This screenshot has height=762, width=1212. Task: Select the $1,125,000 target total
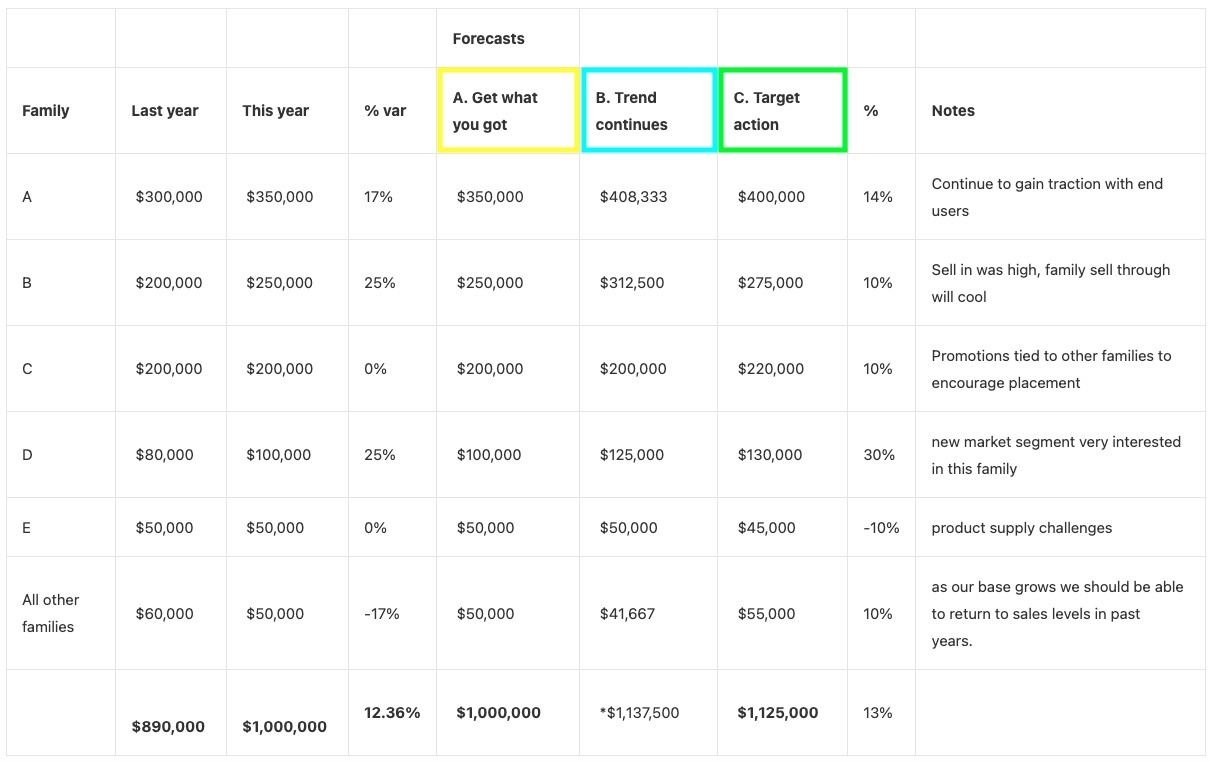[x=778, y=713]
